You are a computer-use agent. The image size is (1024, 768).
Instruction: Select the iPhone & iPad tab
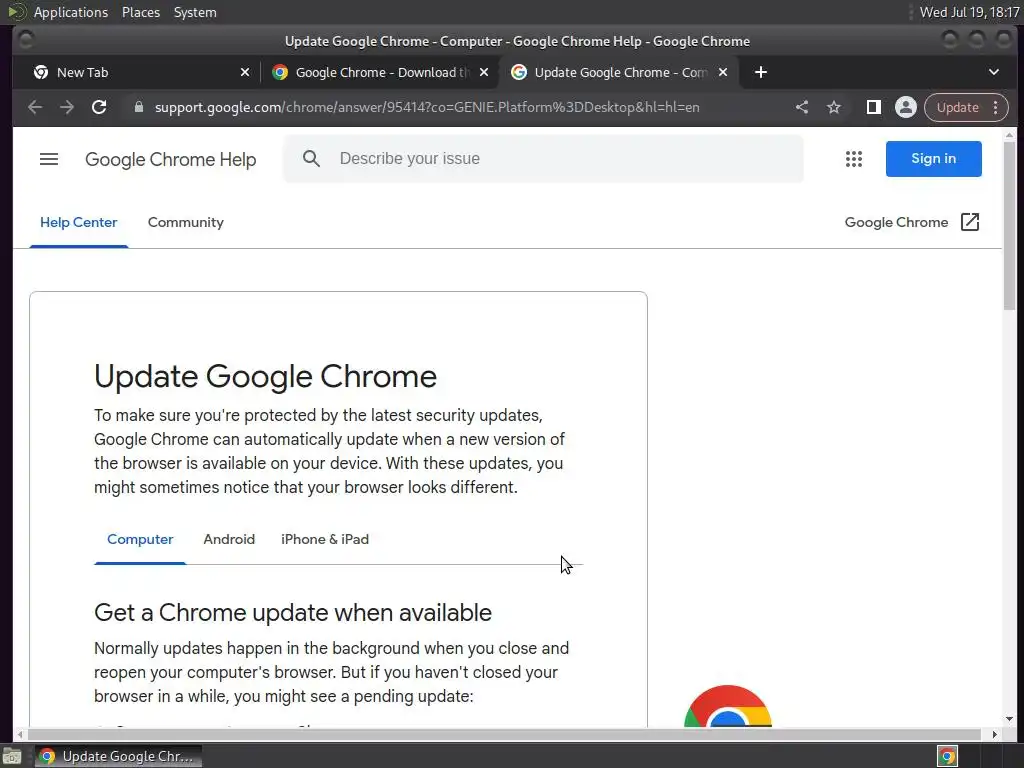click(x=325, y=539)
